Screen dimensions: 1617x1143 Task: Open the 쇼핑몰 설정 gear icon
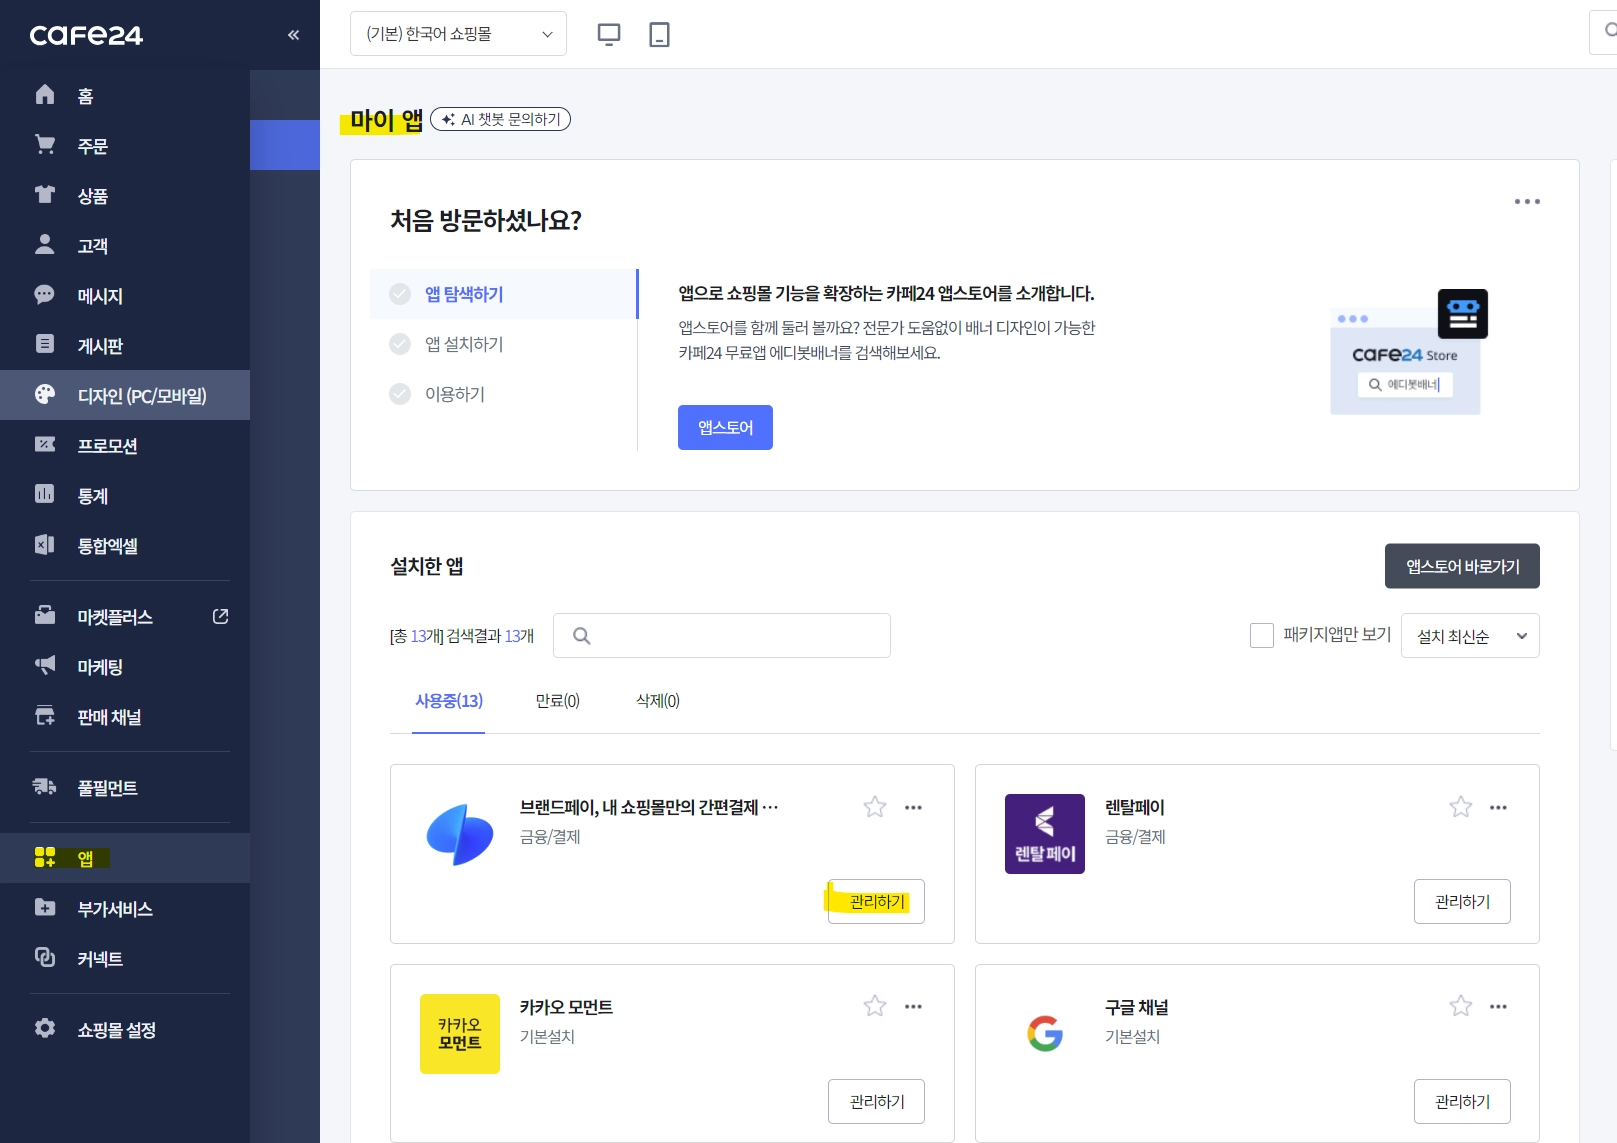click(45, 1029)
